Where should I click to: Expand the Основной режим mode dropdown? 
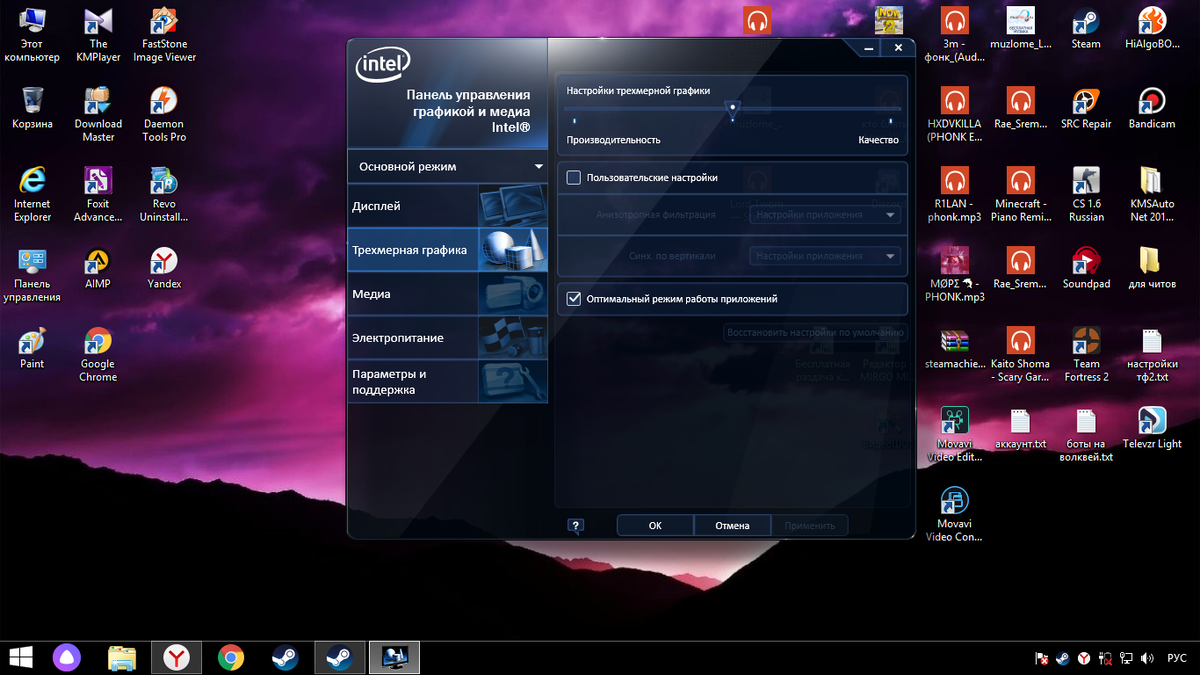click(x=447, y=166)
